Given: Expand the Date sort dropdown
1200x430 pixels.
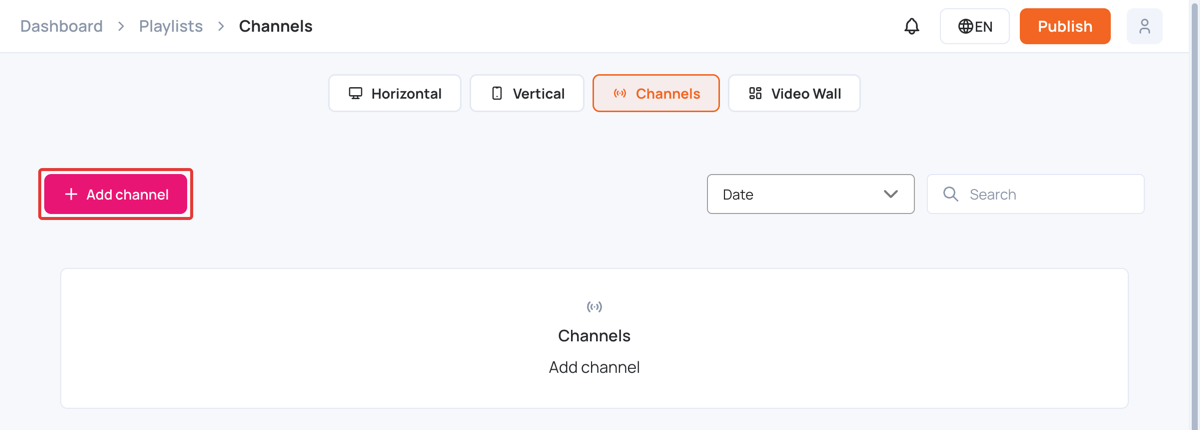Looking at the screenshot, I should tap(811, 194).
